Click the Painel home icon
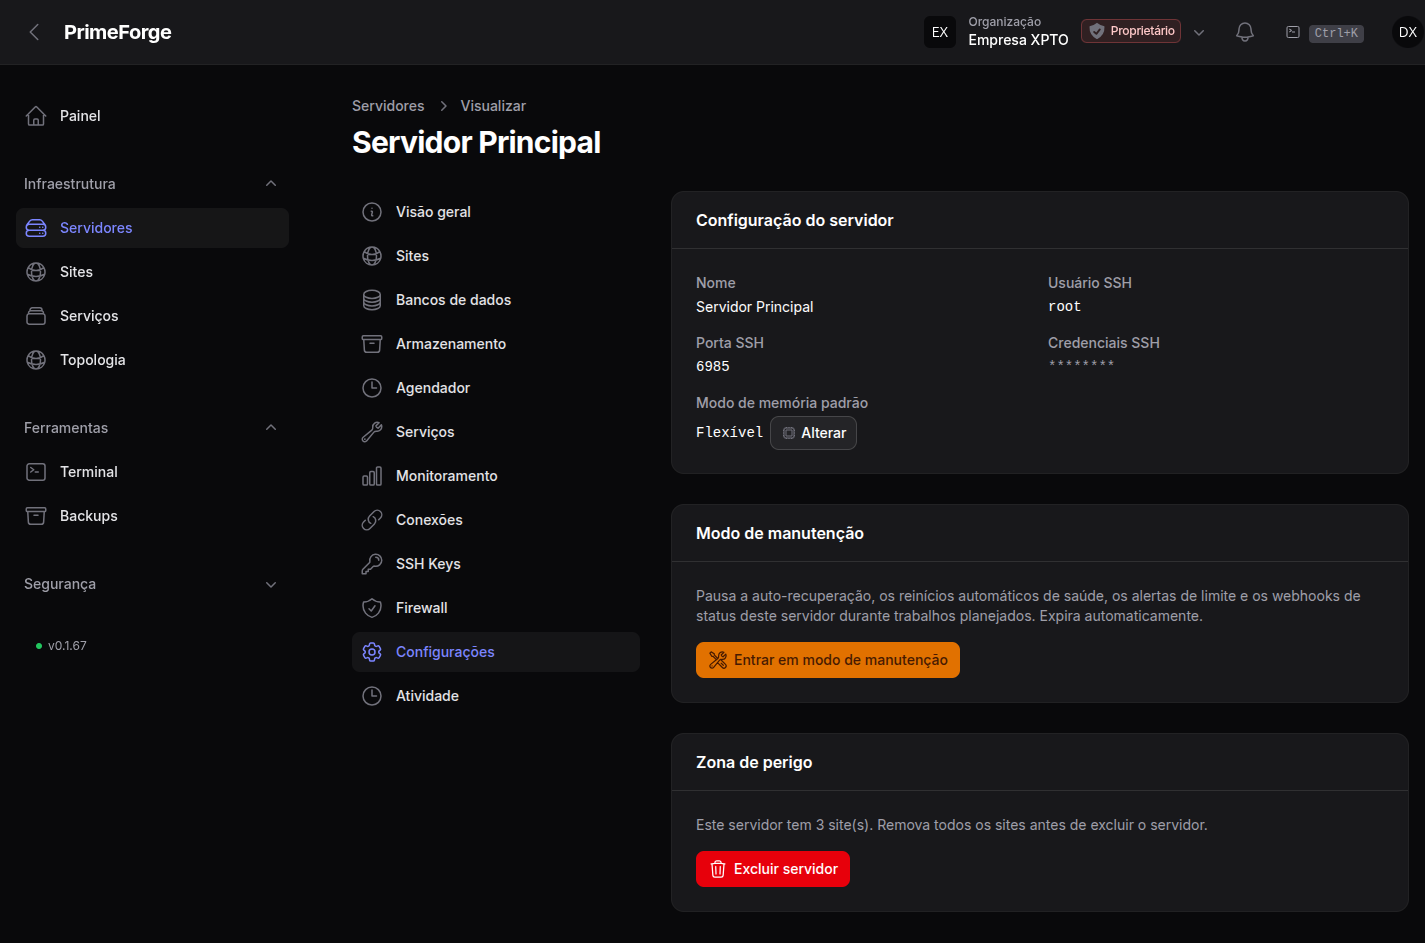The height and width of the screenshot is (943, 1425). 36,116
